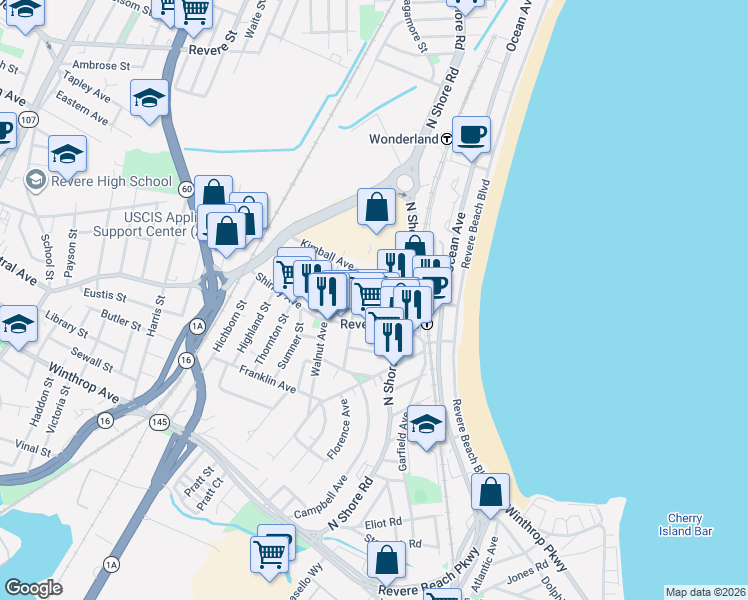
Task: Click the Butler St street label
Action: tap(121, 320)
